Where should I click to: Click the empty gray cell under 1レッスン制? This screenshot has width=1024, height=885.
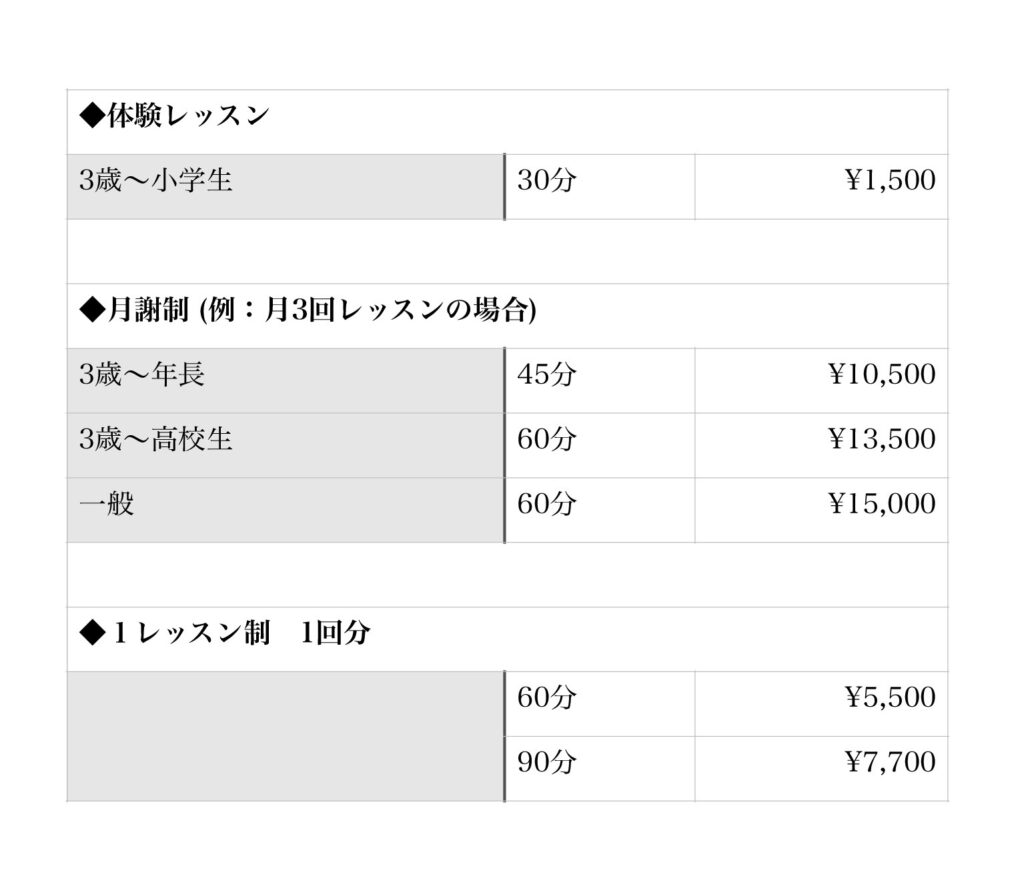point(285,736)
